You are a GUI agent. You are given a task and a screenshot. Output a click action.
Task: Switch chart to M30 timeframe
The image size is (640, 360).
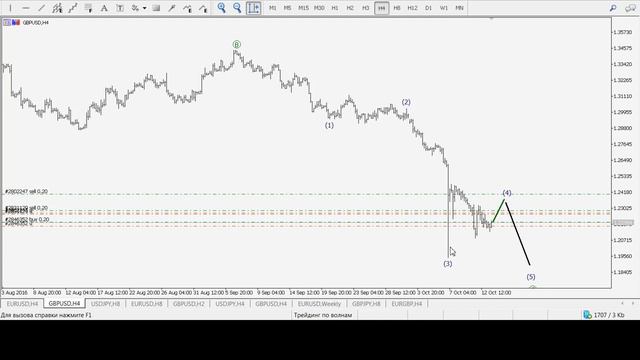(319, 8)
